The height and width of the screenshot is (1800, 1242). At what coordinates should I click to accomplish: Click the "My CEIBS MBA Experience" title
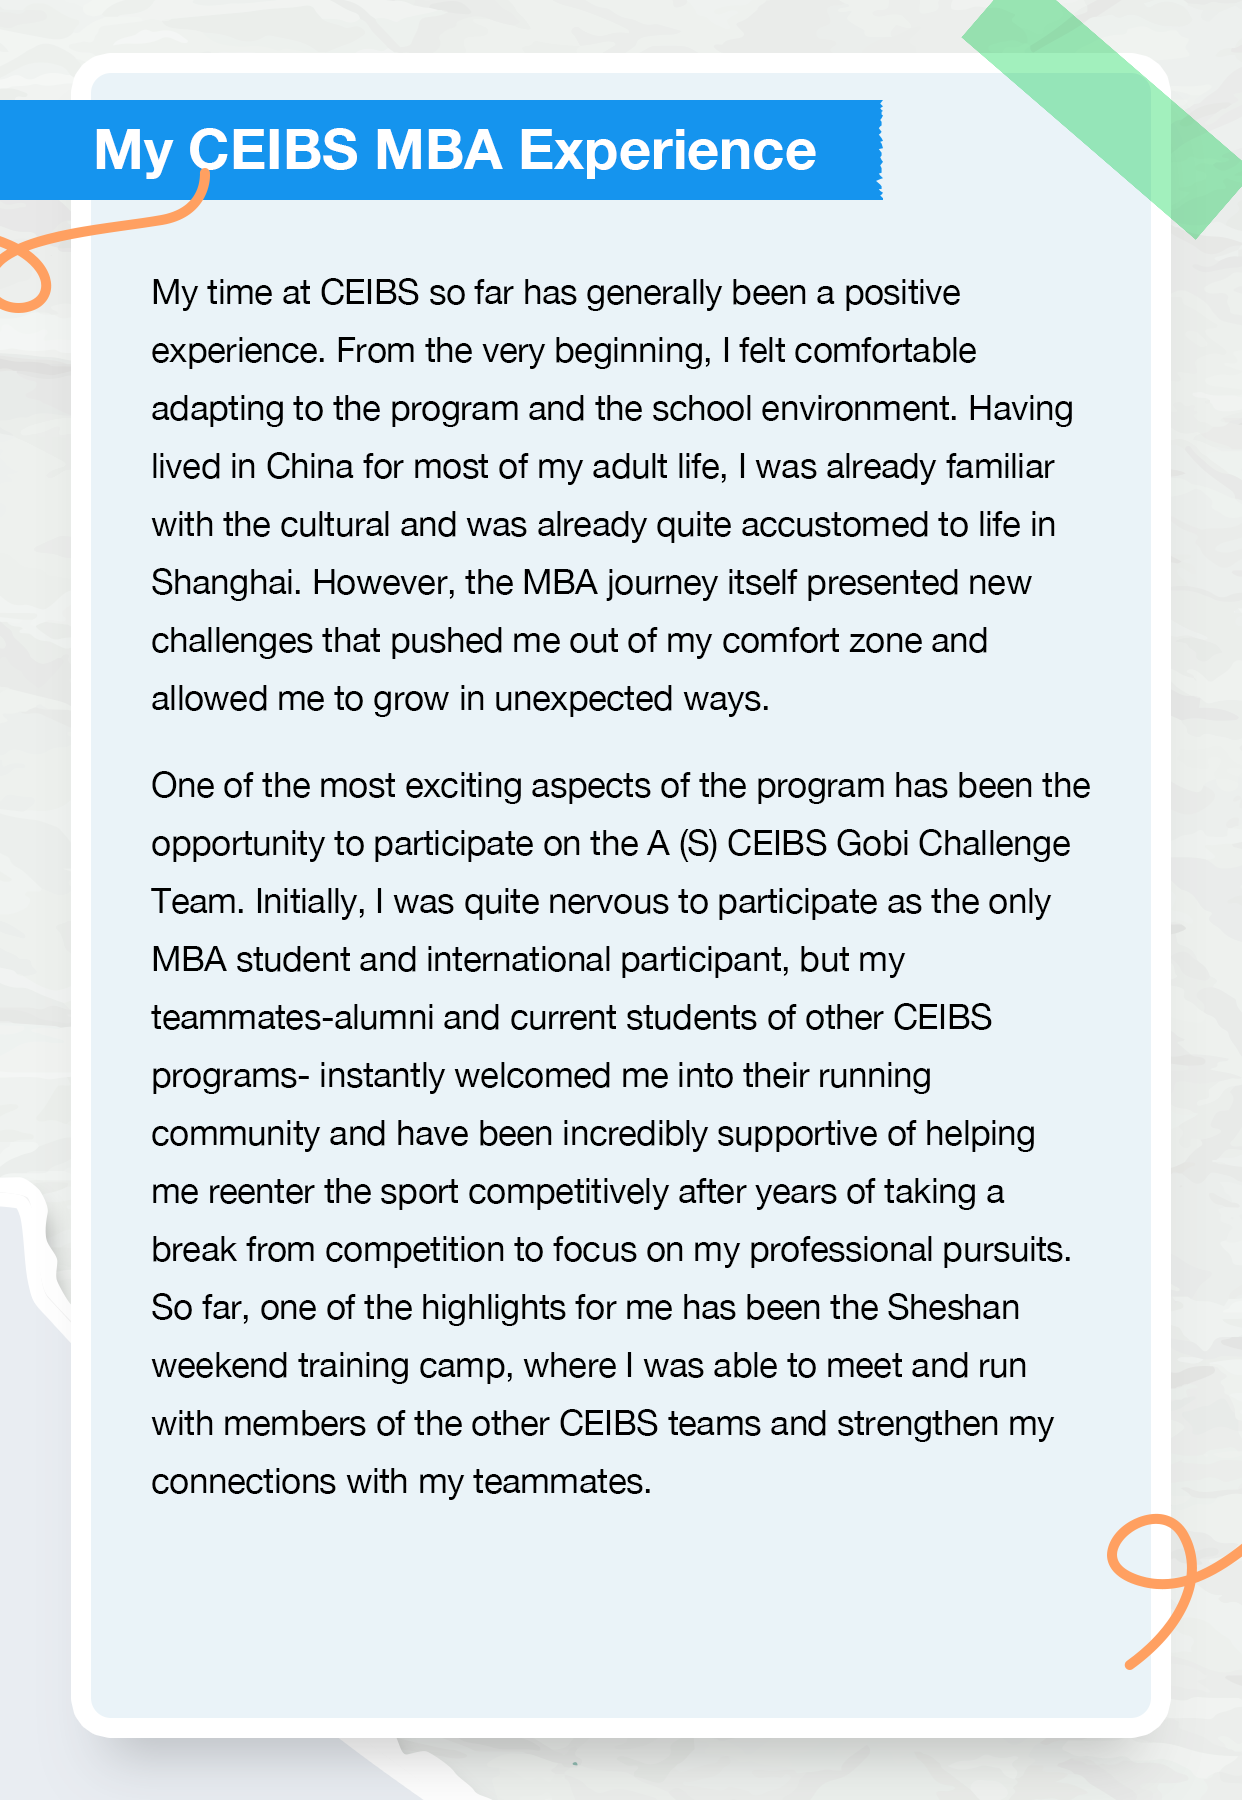(455, 151)
